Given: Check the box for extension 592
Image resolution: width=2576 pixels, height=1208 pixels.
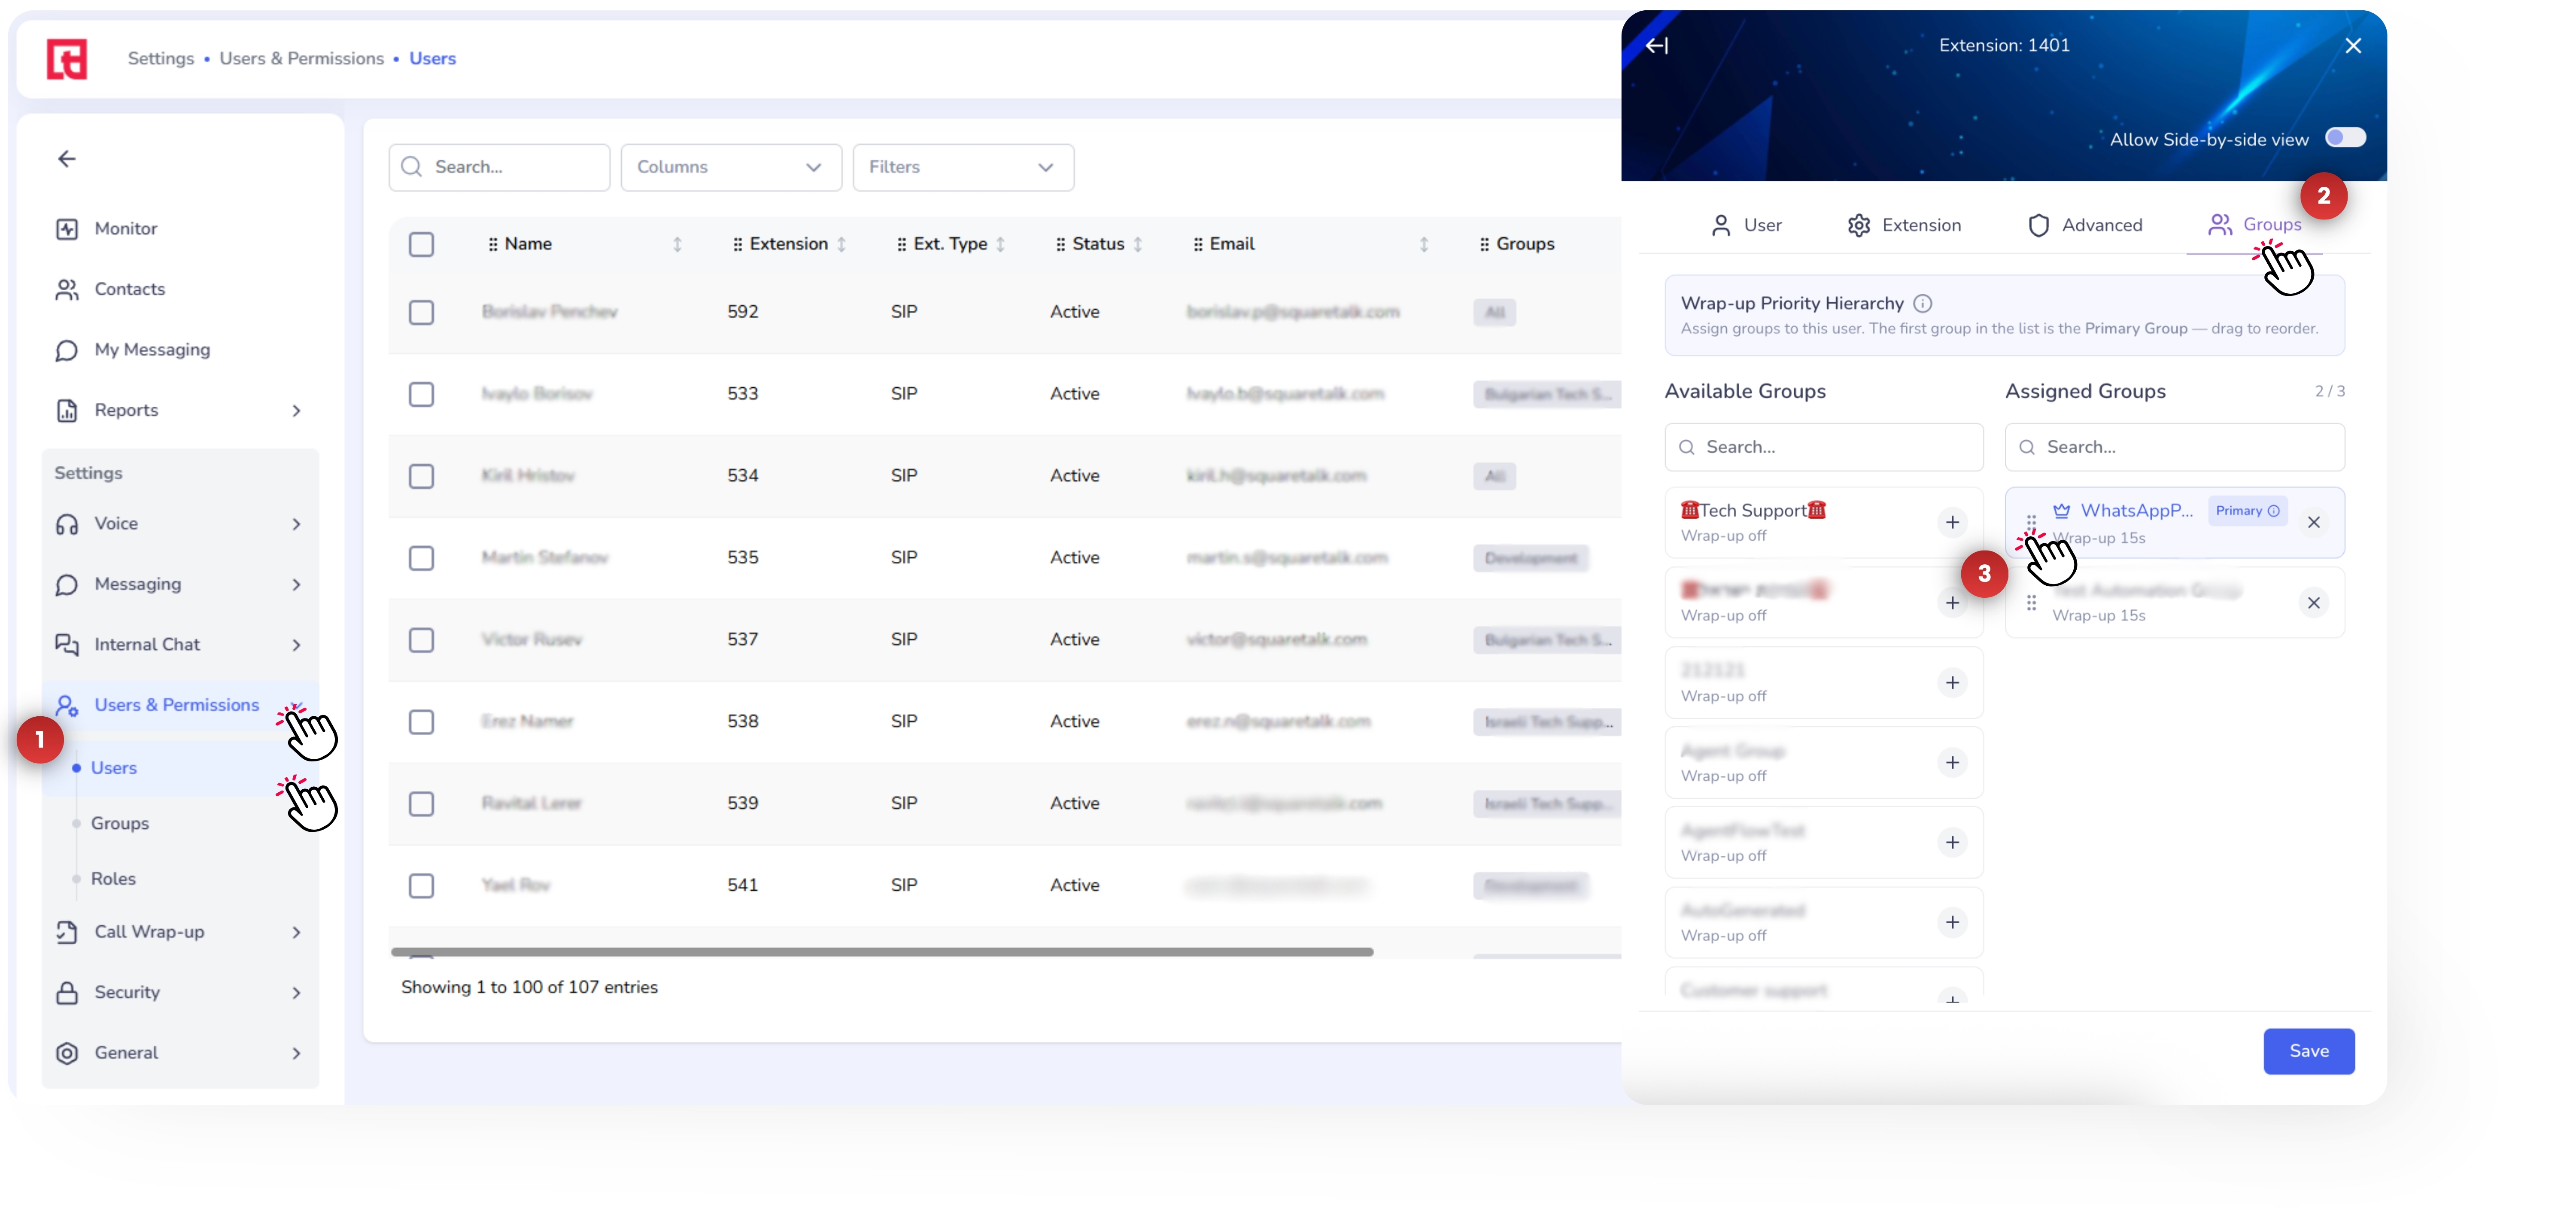Looking at the screenshot, I should coord(421,312).
